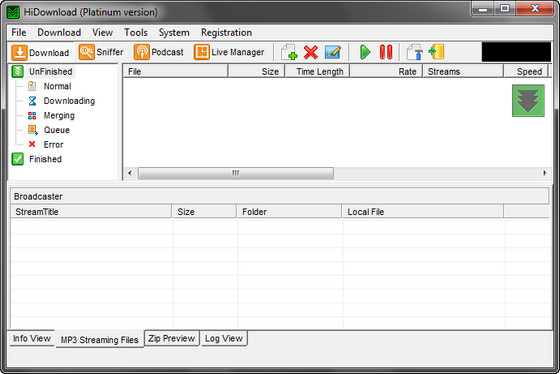Maximize the HiDownload window
This screenshot has width=560, height=374.
coord(504,9)
